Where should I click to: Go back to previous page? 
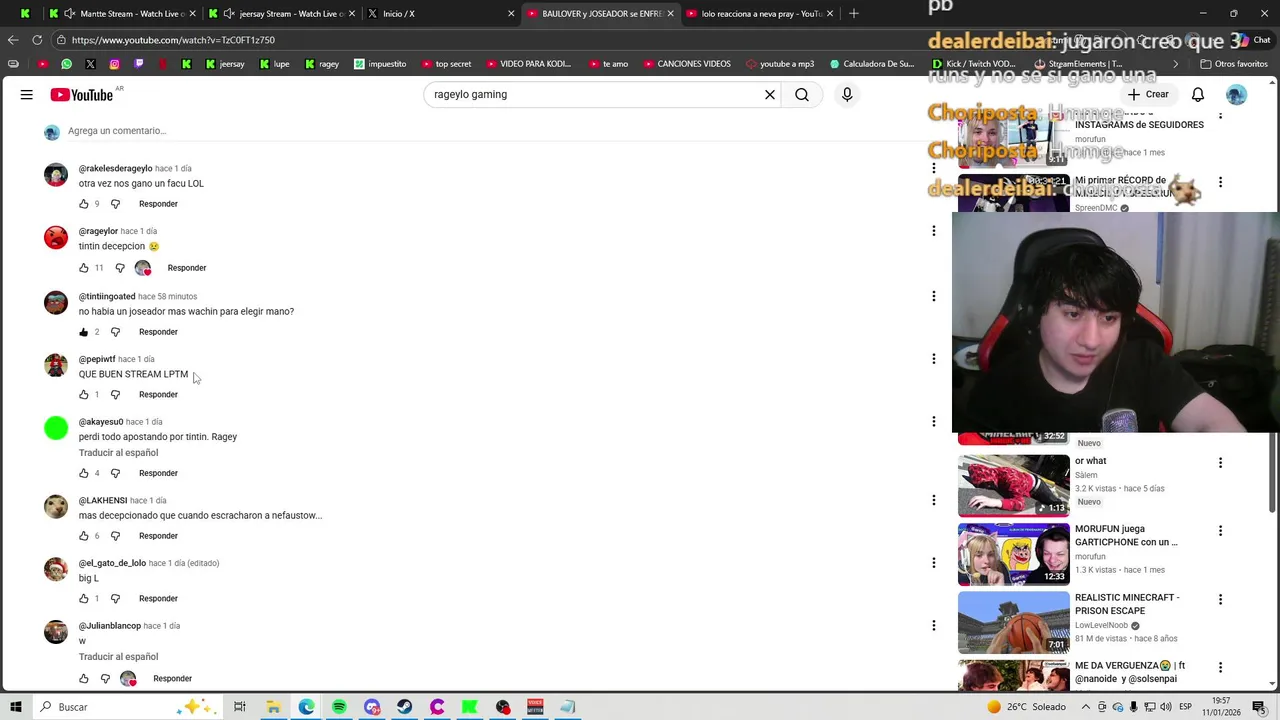click(x=12, y=40)
